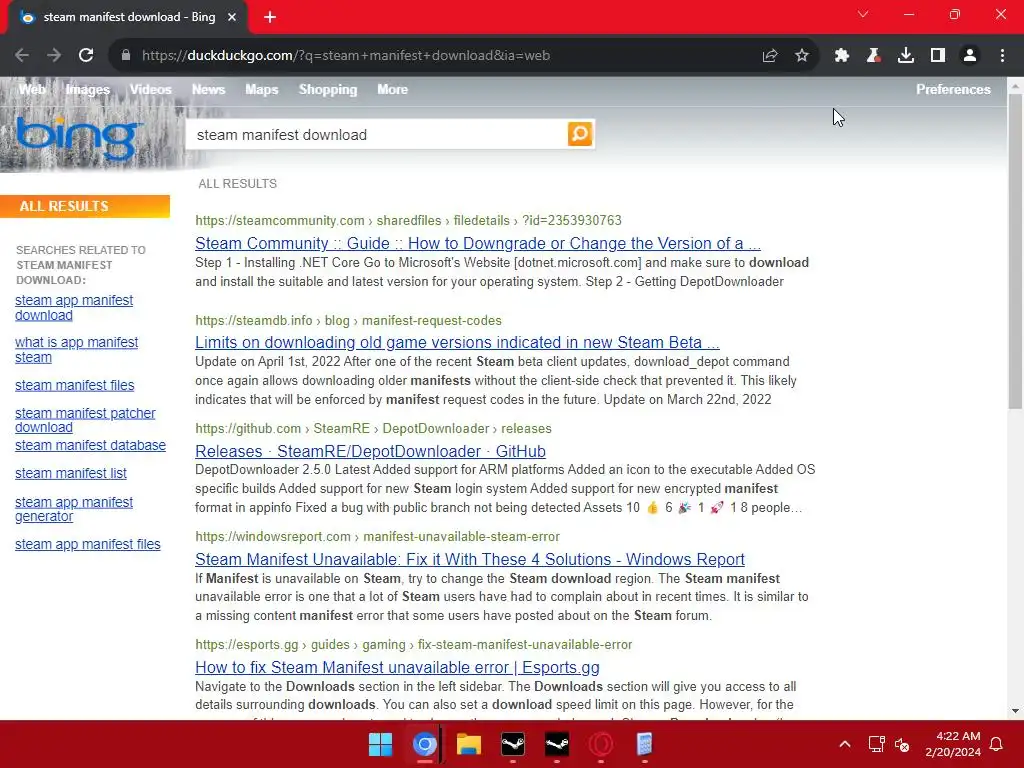Open Steam Manifest Unavailable Windows Report result
This screenshot has width=1024, height=768.
click(470, 559)
